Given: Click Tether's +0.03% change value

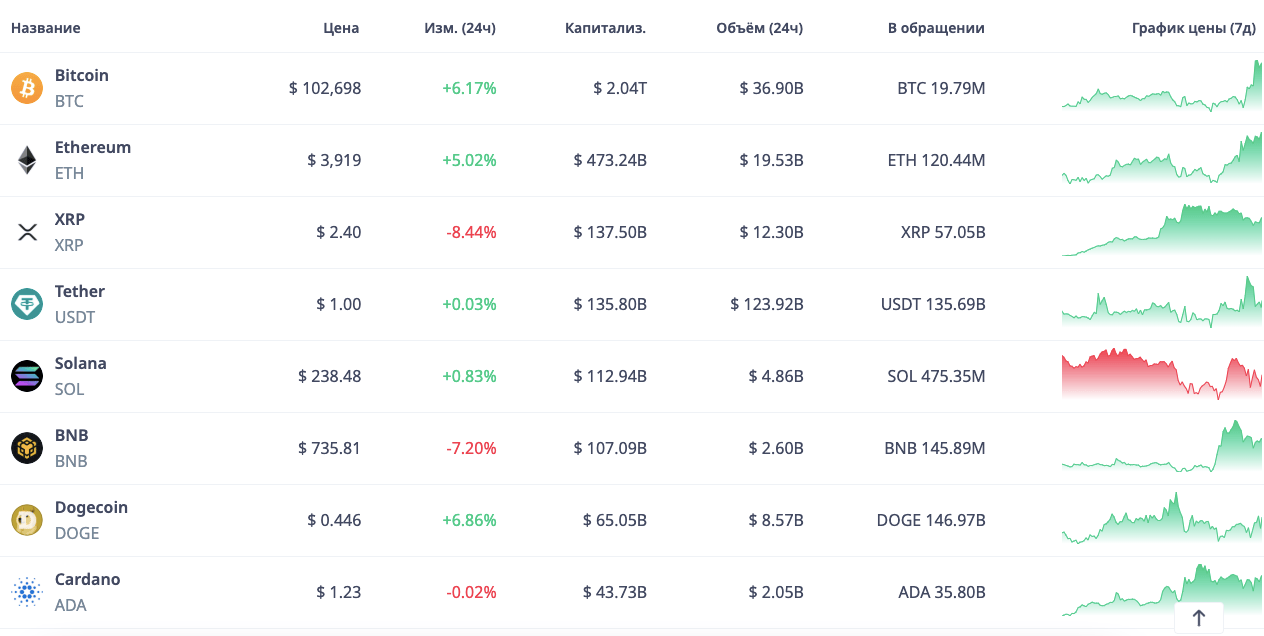Looking at the screenshot, I should click(469, 304).
